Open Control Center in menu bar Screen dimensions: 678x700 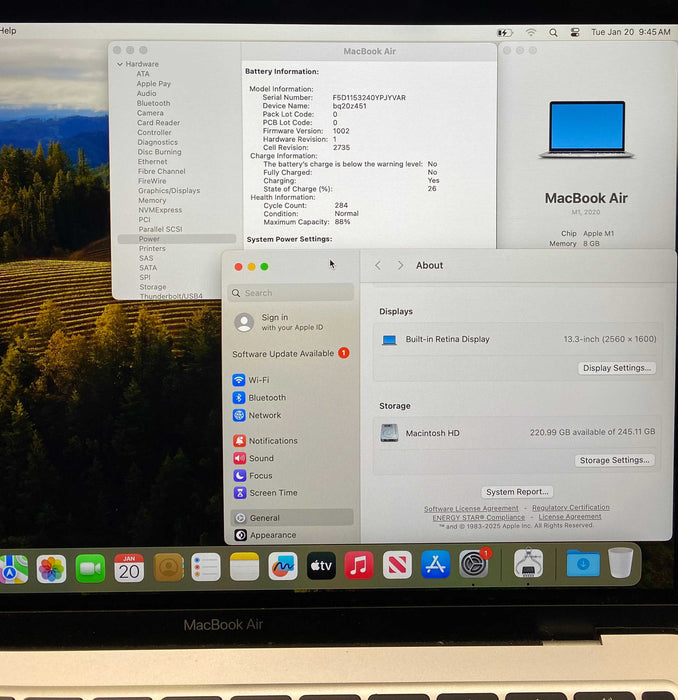(x=575, y=33)
